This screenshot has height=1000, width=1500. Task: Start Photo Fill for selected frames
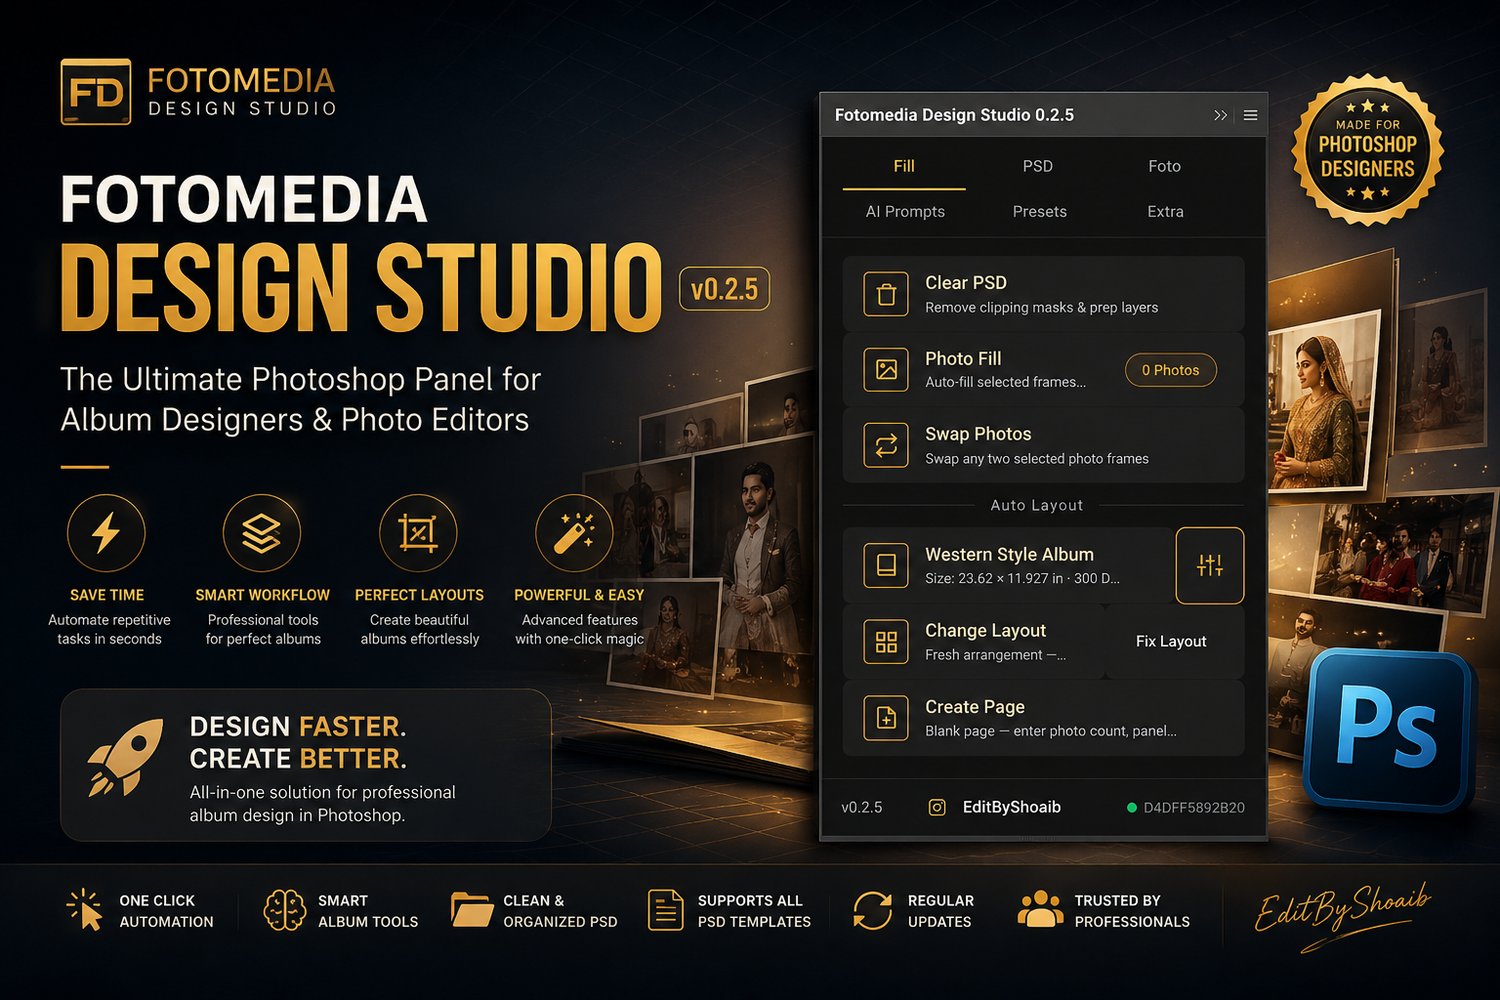1044,369
